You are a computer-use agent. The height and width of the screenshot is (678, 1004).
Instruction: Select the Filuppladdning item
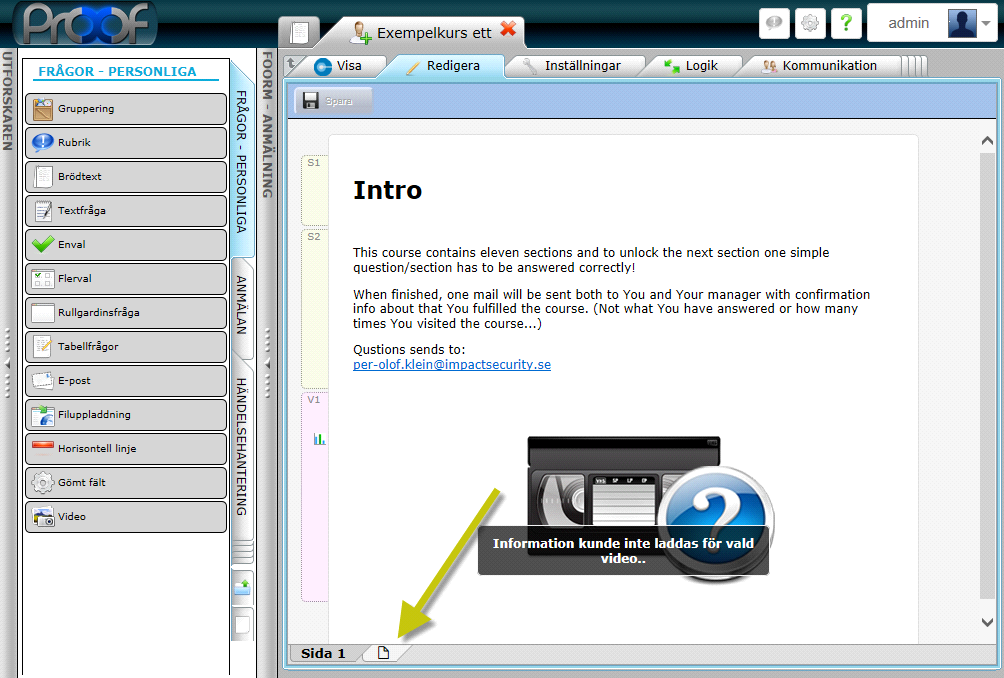pos(126,415)
